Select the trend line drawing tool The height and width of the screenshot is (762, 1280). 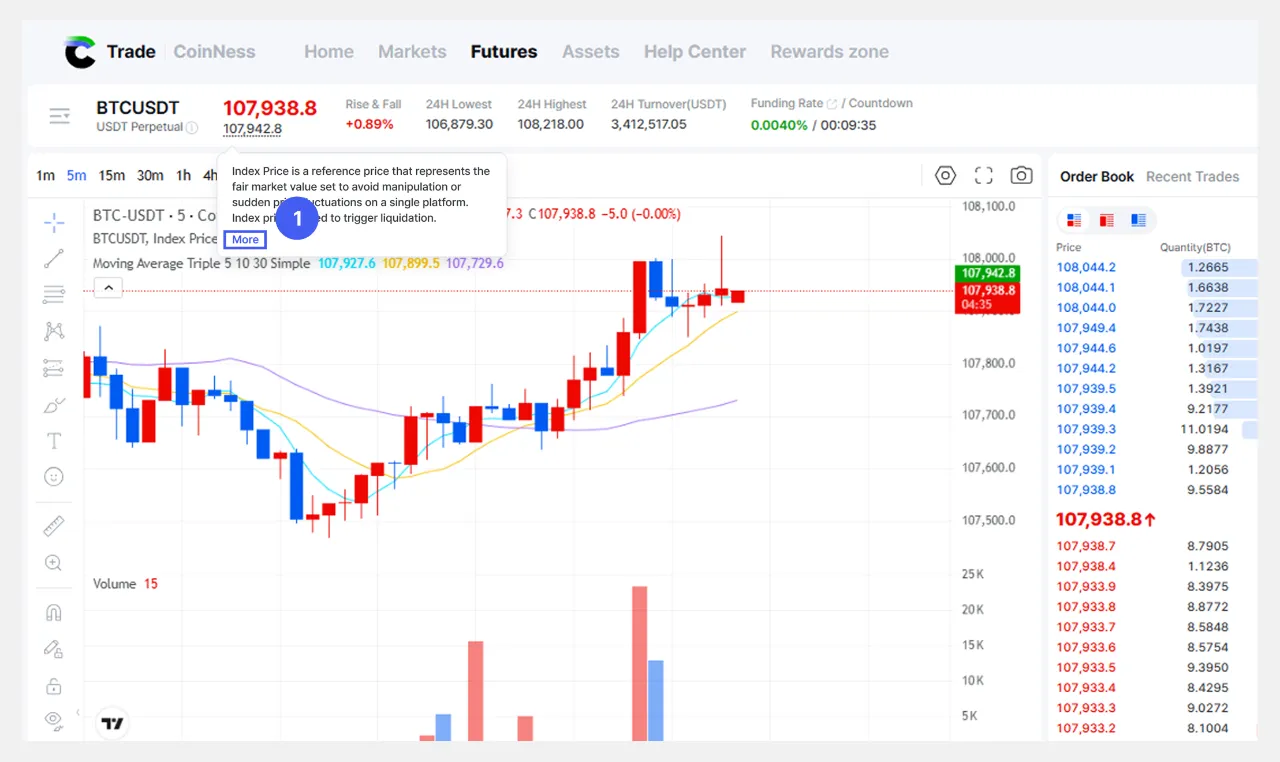pos(54,258)
